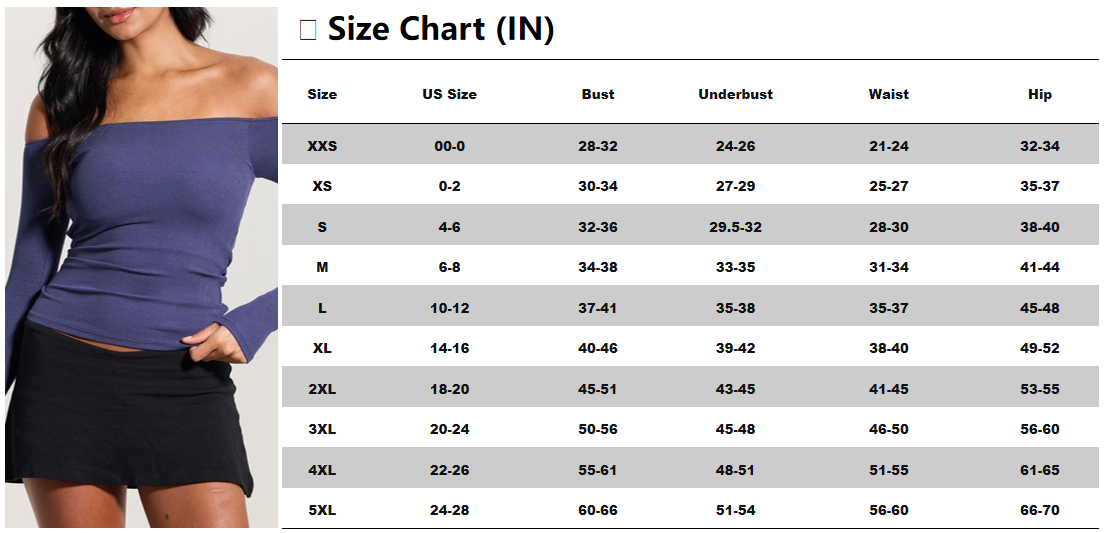Image resolution: width=1108 pixels, height=533 pixels.
Task: Click the Size Chart (IN) heading
Action: pos(440,30)
